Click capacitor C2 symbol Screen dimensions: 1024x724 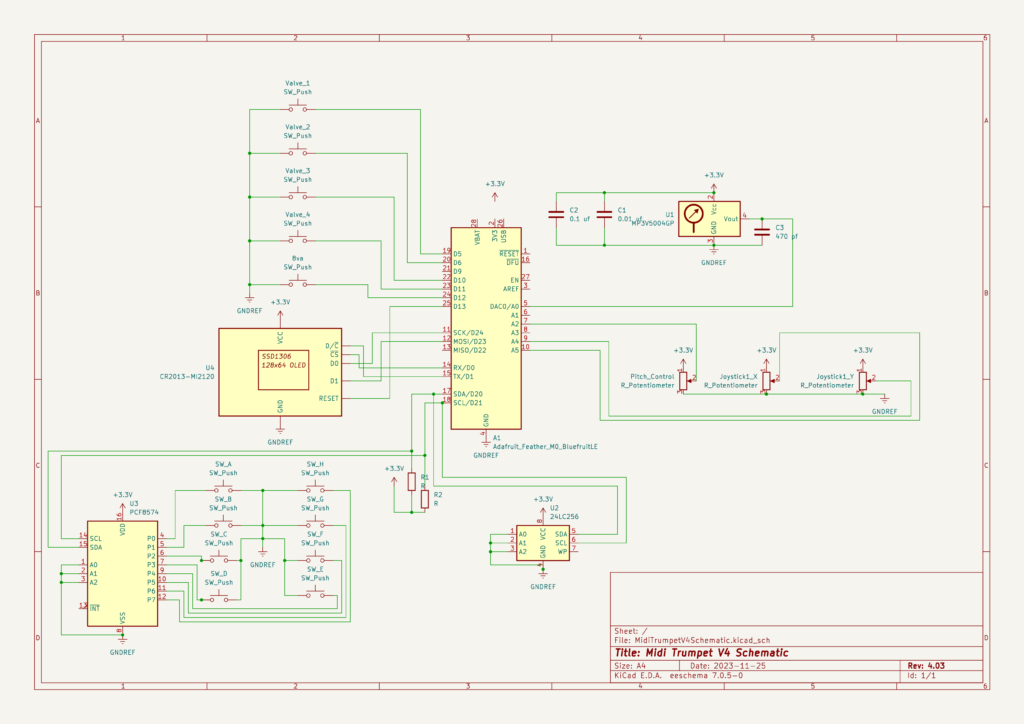[556, 213]
